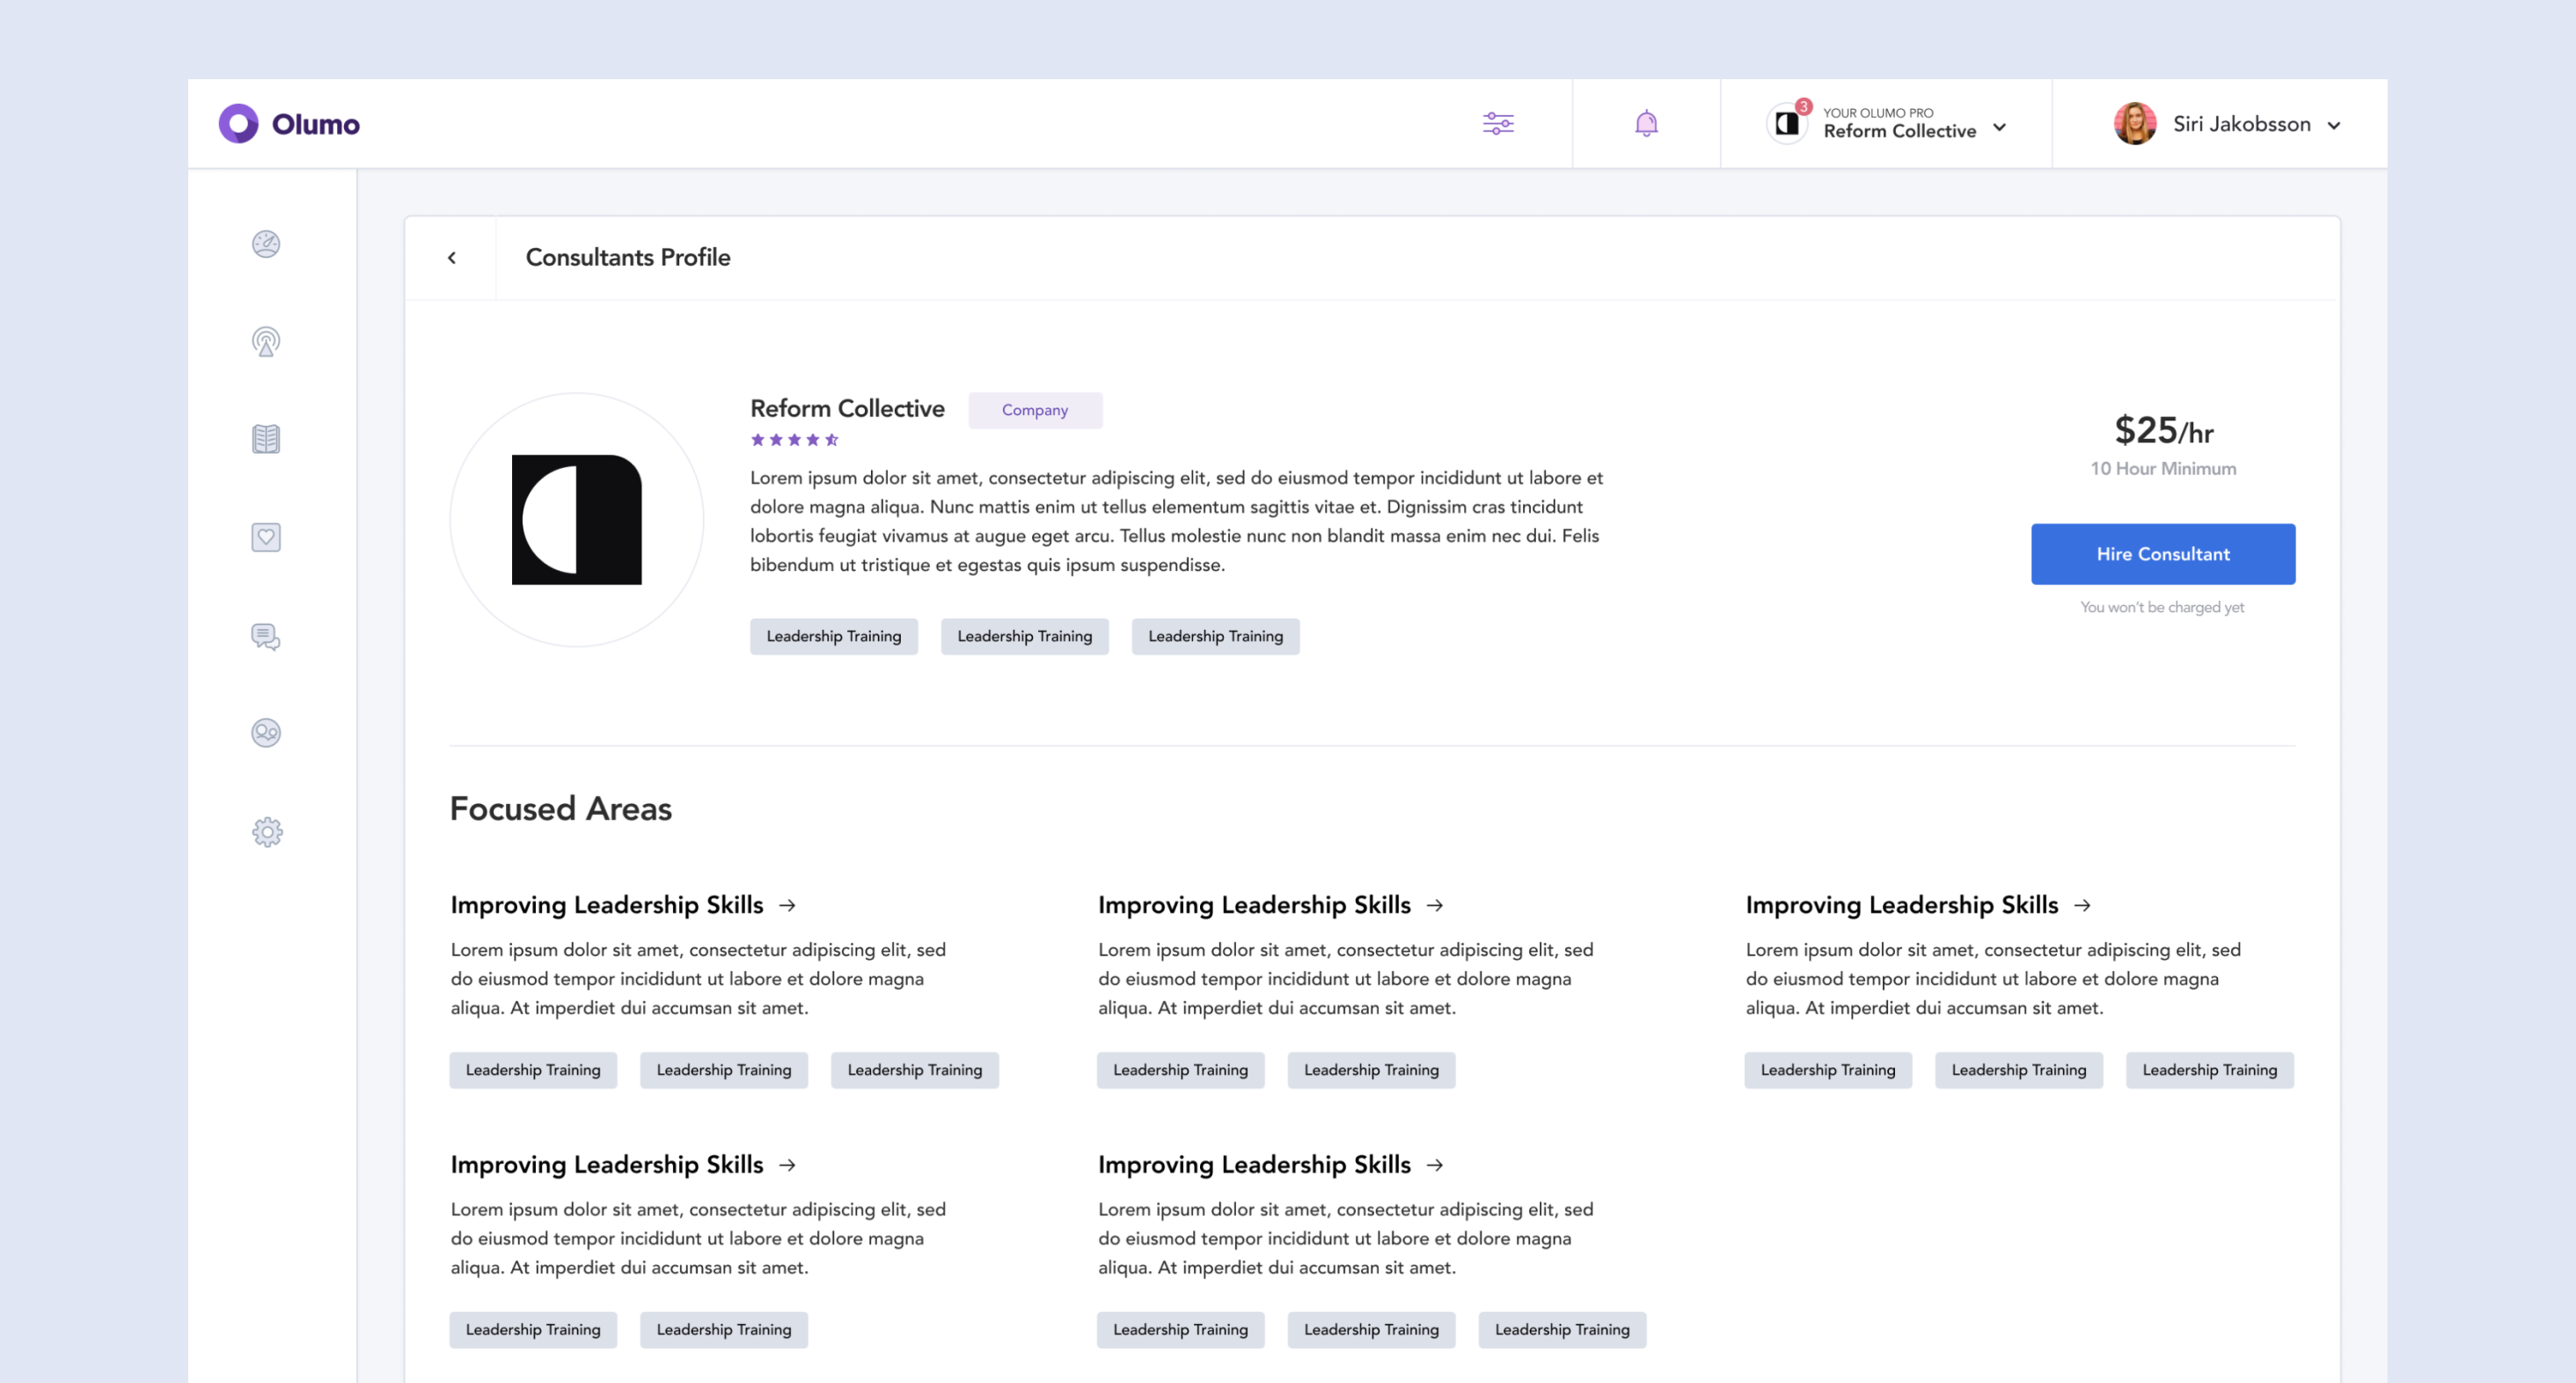Screen dimensions: 2576x1383
Task: Go back using the left chevron
Action: 452,258
